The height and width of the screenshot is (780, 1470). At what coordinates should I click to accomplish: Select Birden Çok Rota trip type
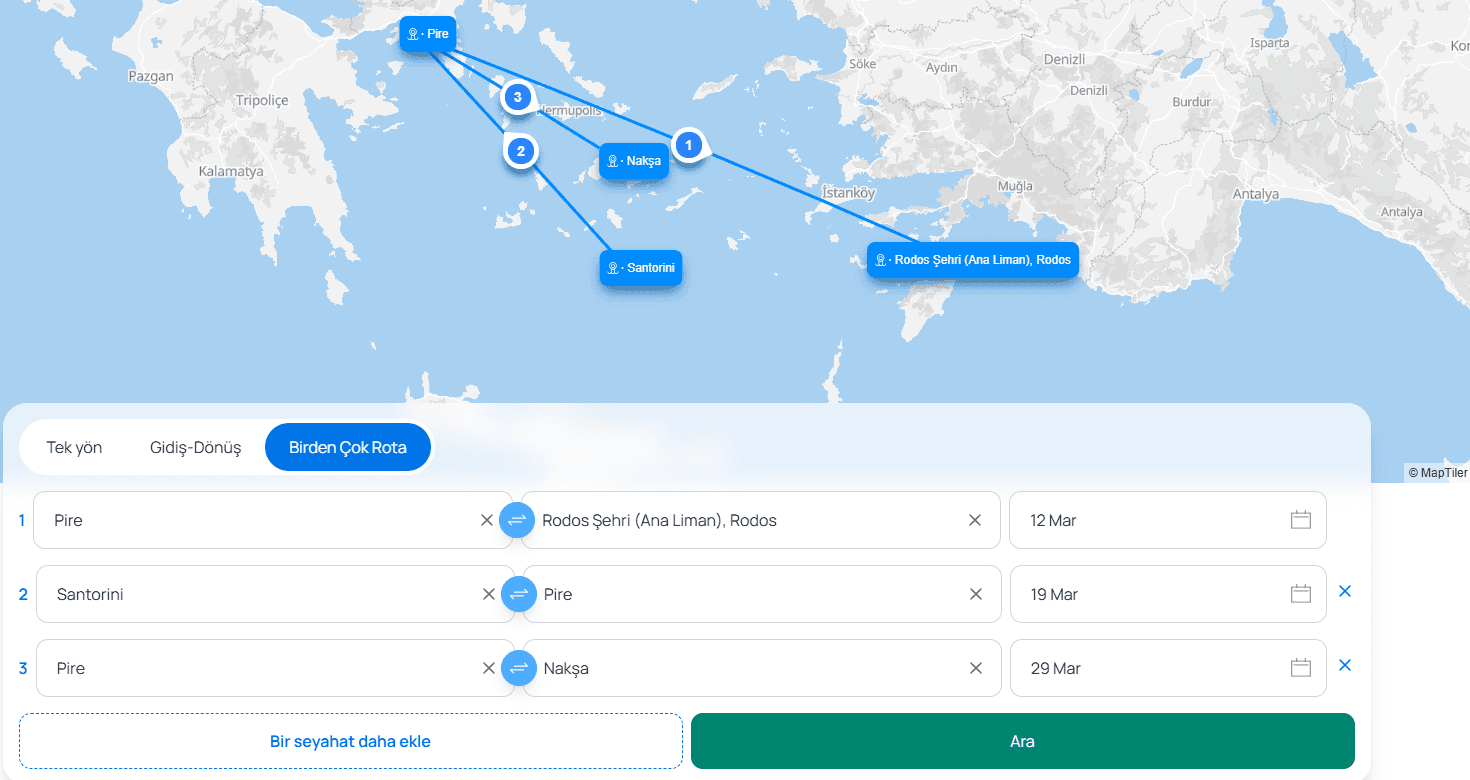348,447
